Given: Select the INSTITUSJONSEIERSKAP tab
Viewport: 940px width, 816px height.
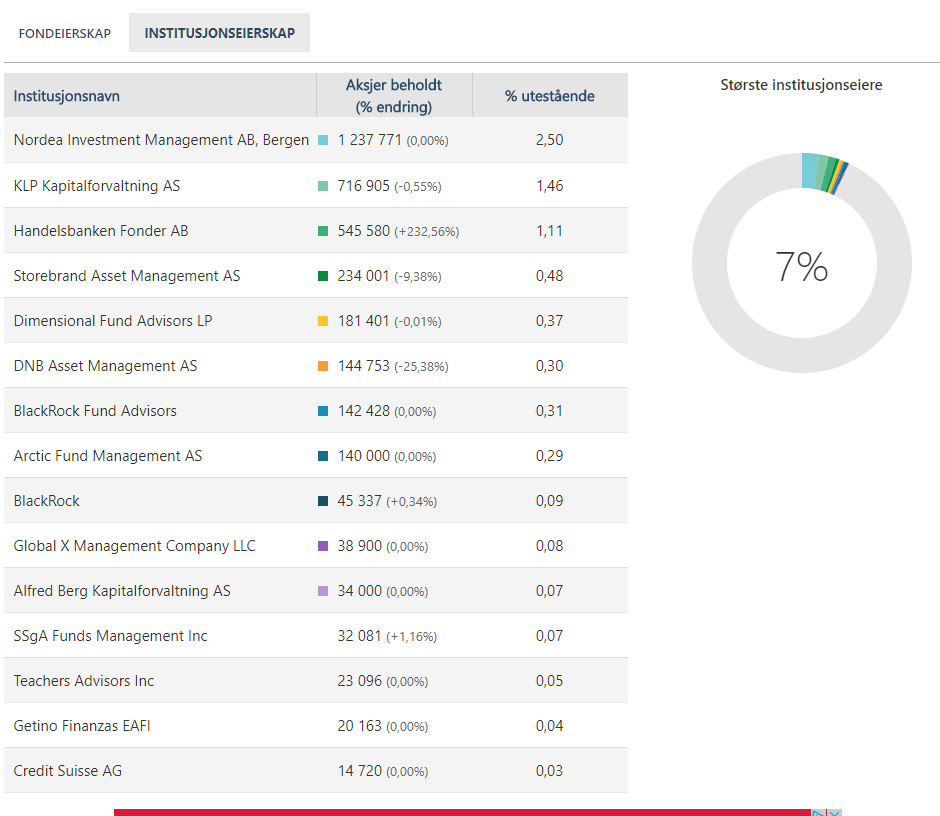Looking at the screenshot, I should click(219, 33).
